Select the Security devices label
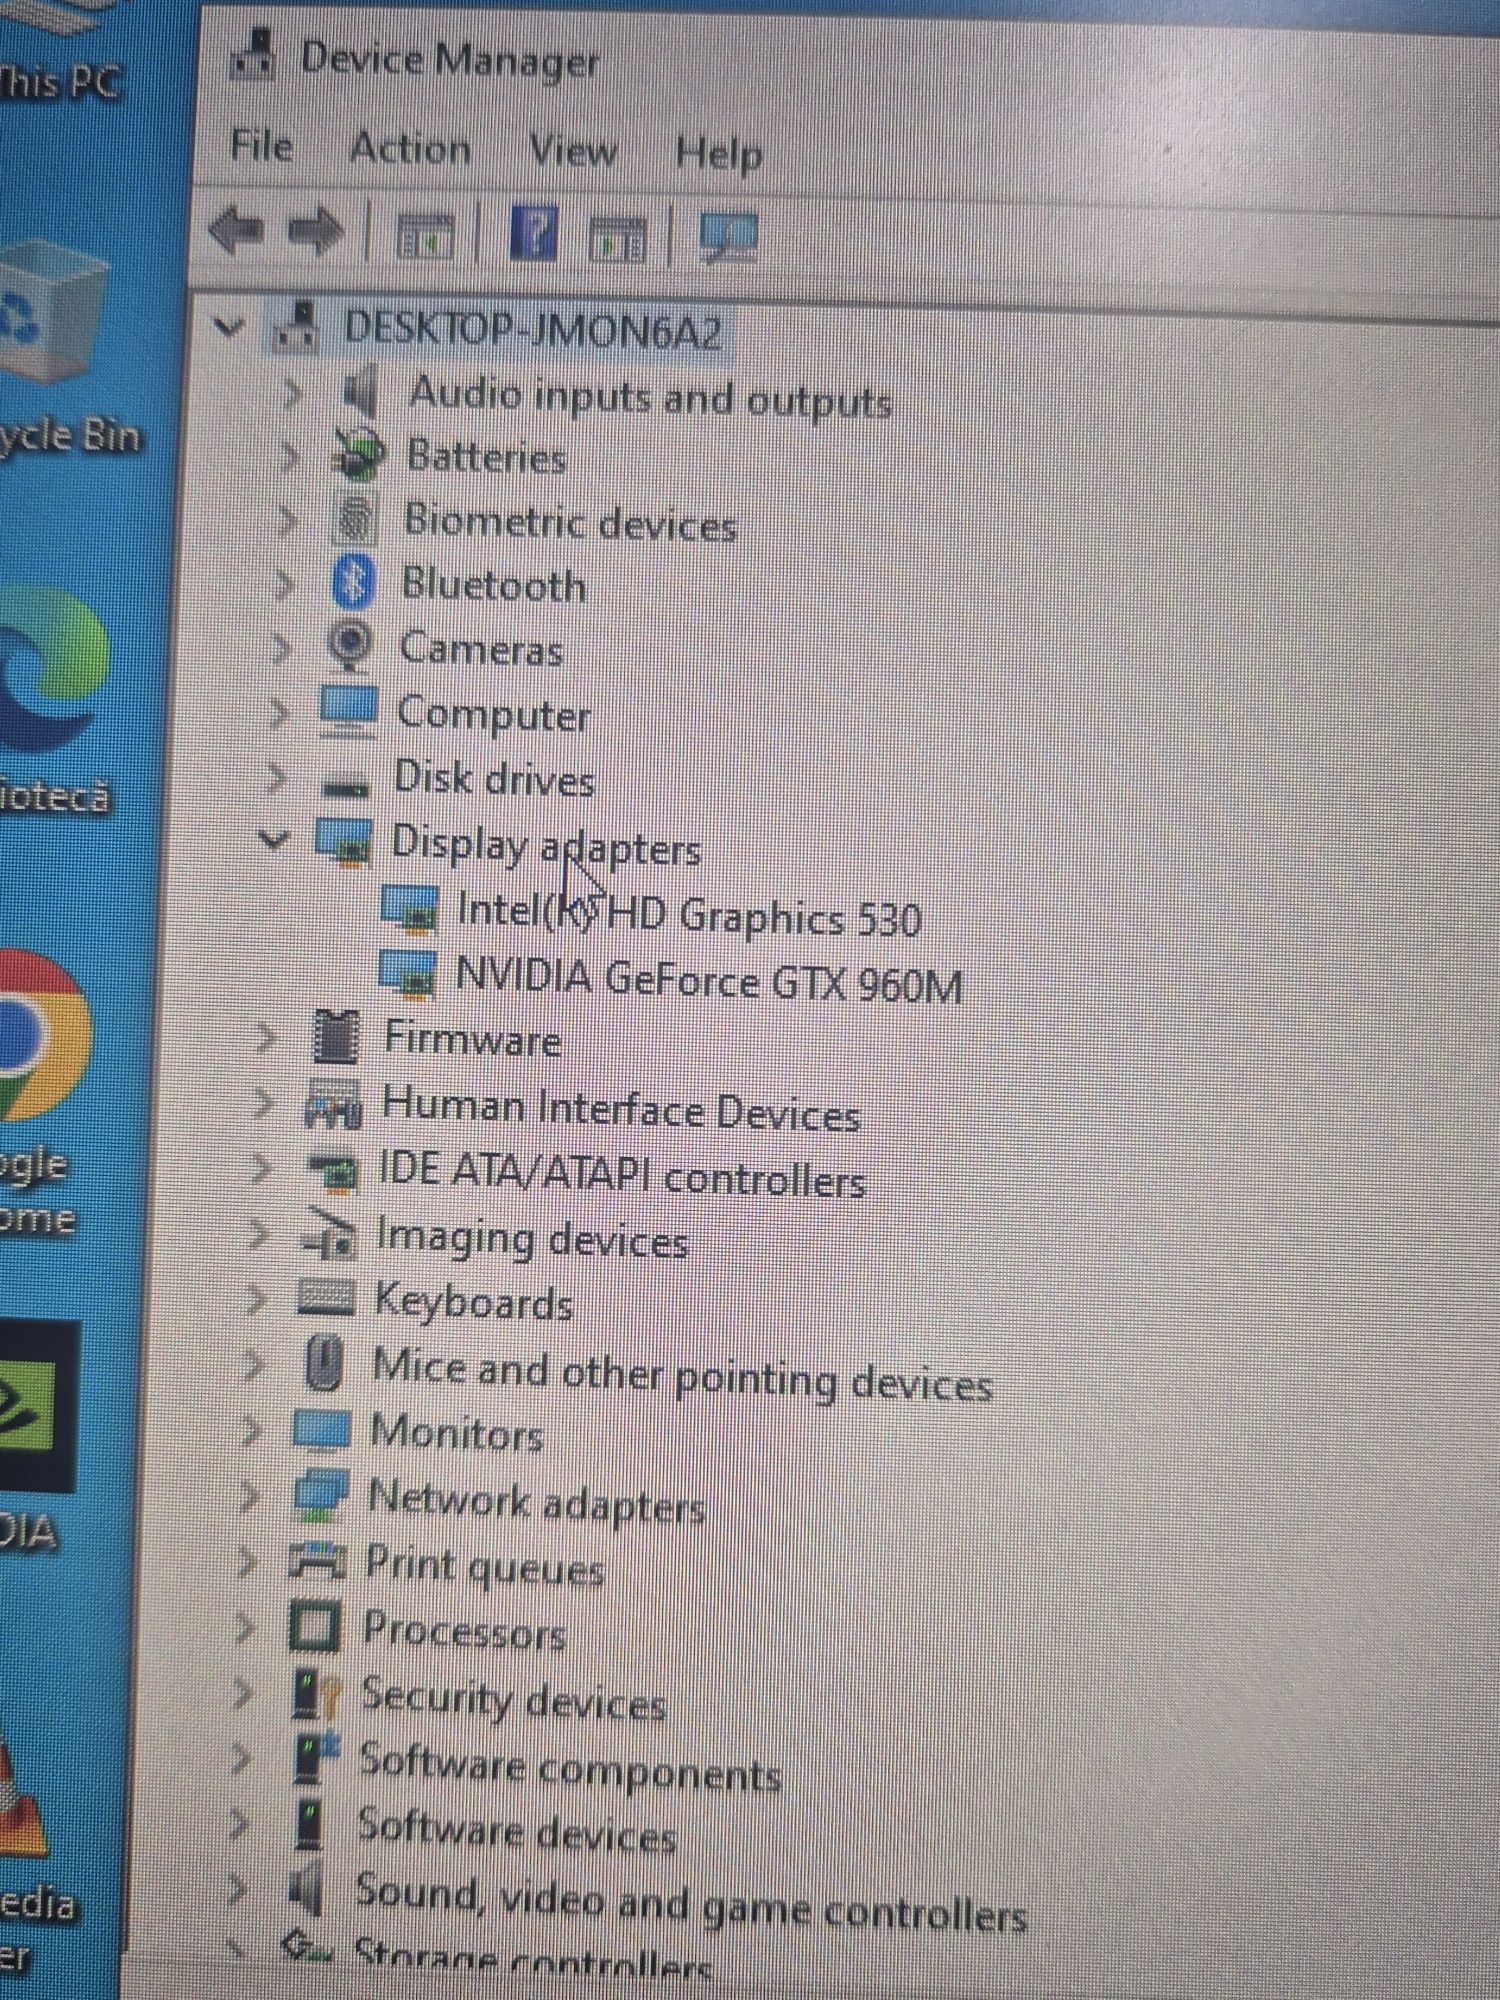Image resolution: width=1500 pixels, height=2000 pixels. [x=513, y=1700]
